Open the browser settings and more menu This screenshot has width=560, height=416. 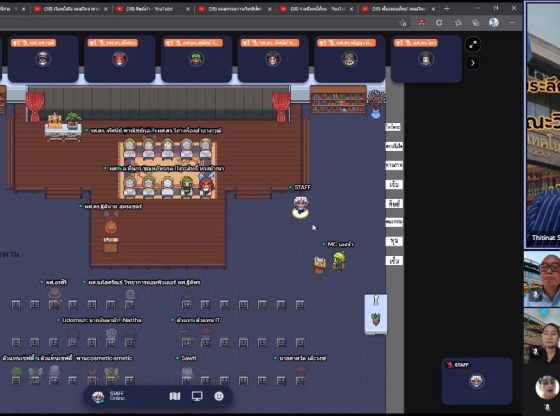[x=512, y=22]
